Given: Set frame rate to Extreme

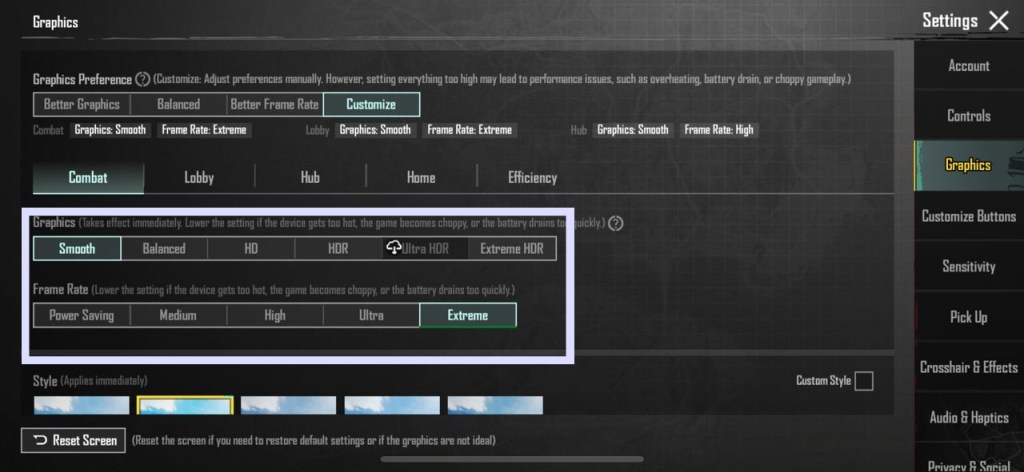Looking at the screenshot, I should [468, 315].
